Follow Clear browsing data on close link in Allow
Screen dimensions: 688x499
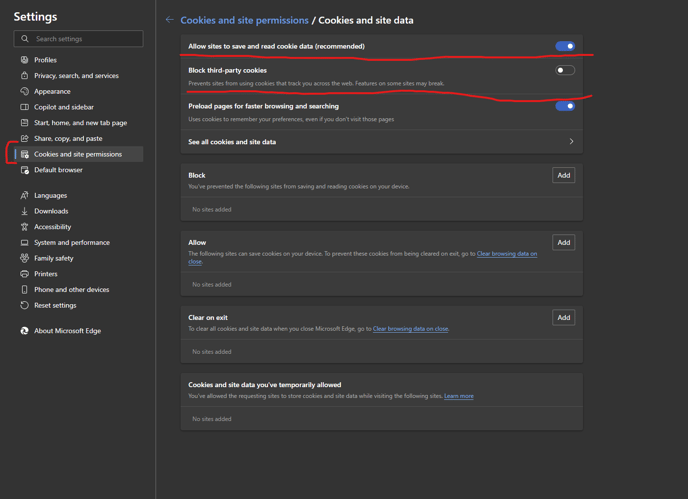pyautogui.click(x=507, y=254)
